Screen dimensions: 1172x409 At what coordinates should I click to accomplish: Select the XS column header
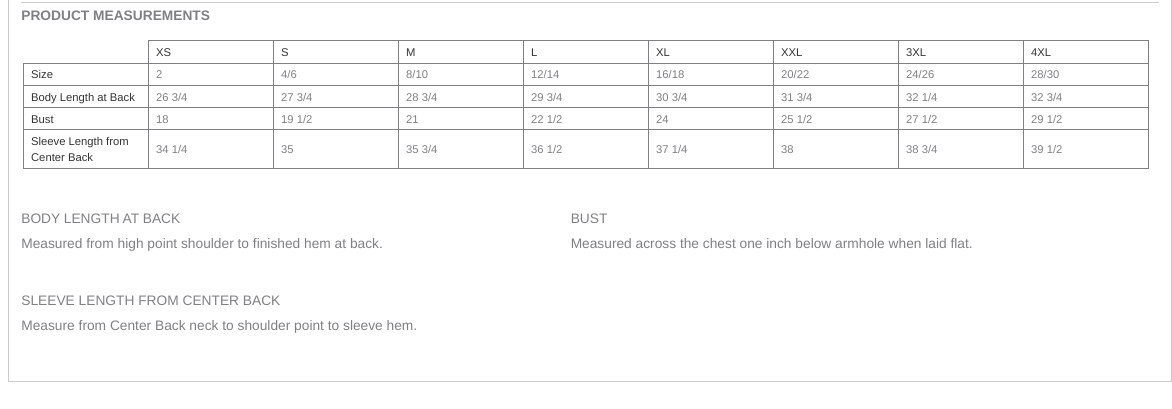(164, 52)
